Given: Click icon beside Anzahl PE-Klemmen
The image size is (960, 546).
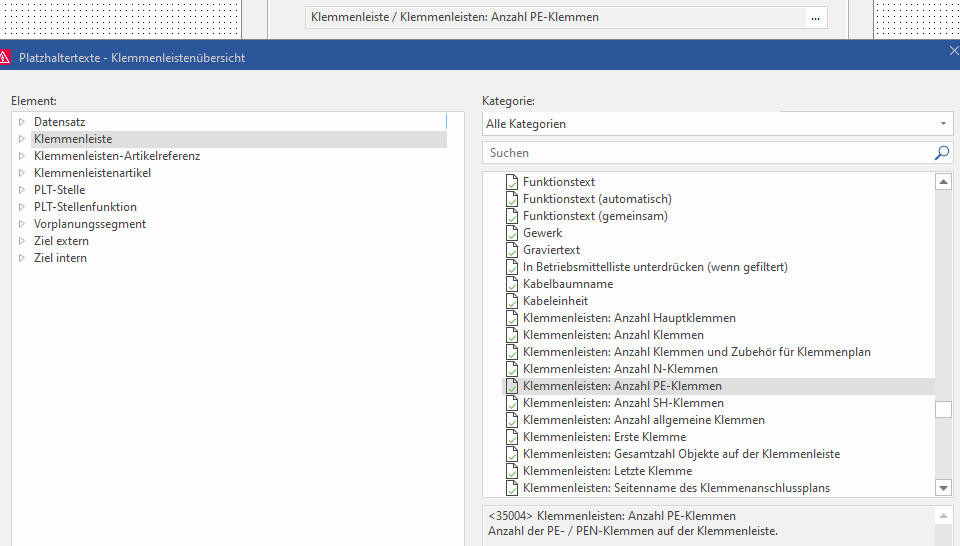Looking at the screenshot, I should pyautogui.click(x=512, y=386).
